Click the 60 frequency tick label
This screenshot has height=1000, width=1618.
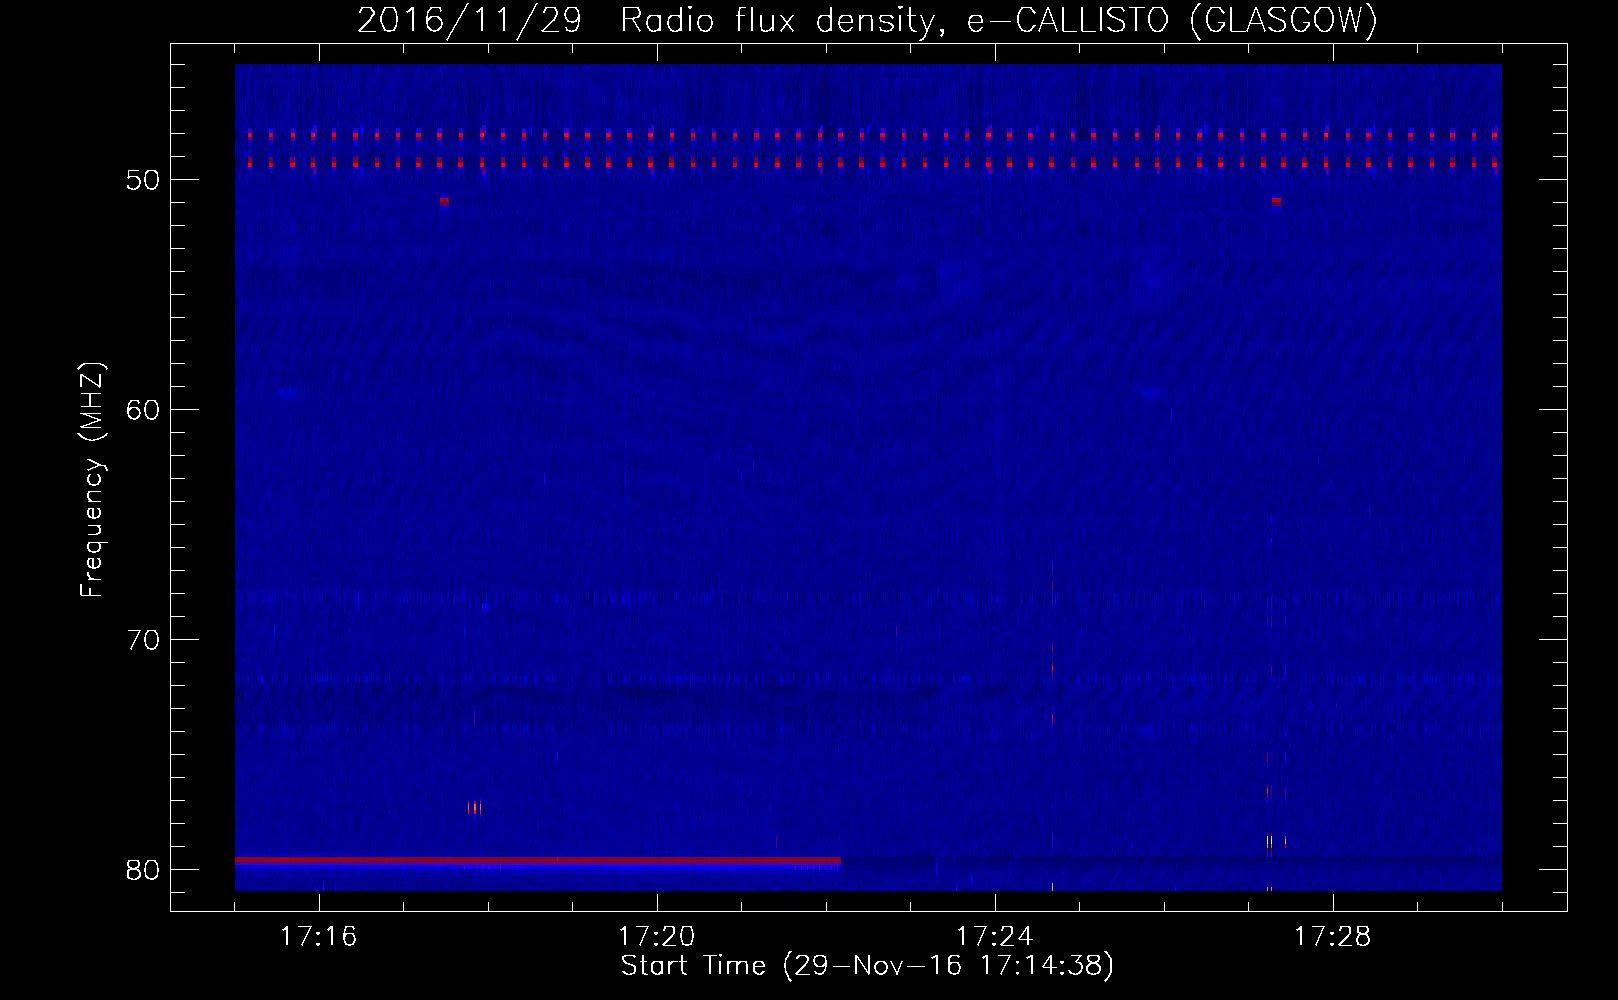point(143,410)
